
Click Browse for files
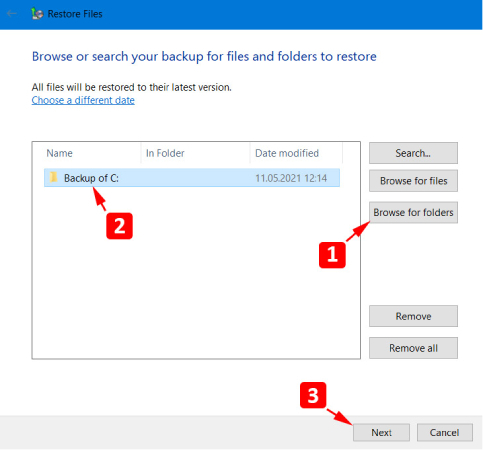click(413, 181)
